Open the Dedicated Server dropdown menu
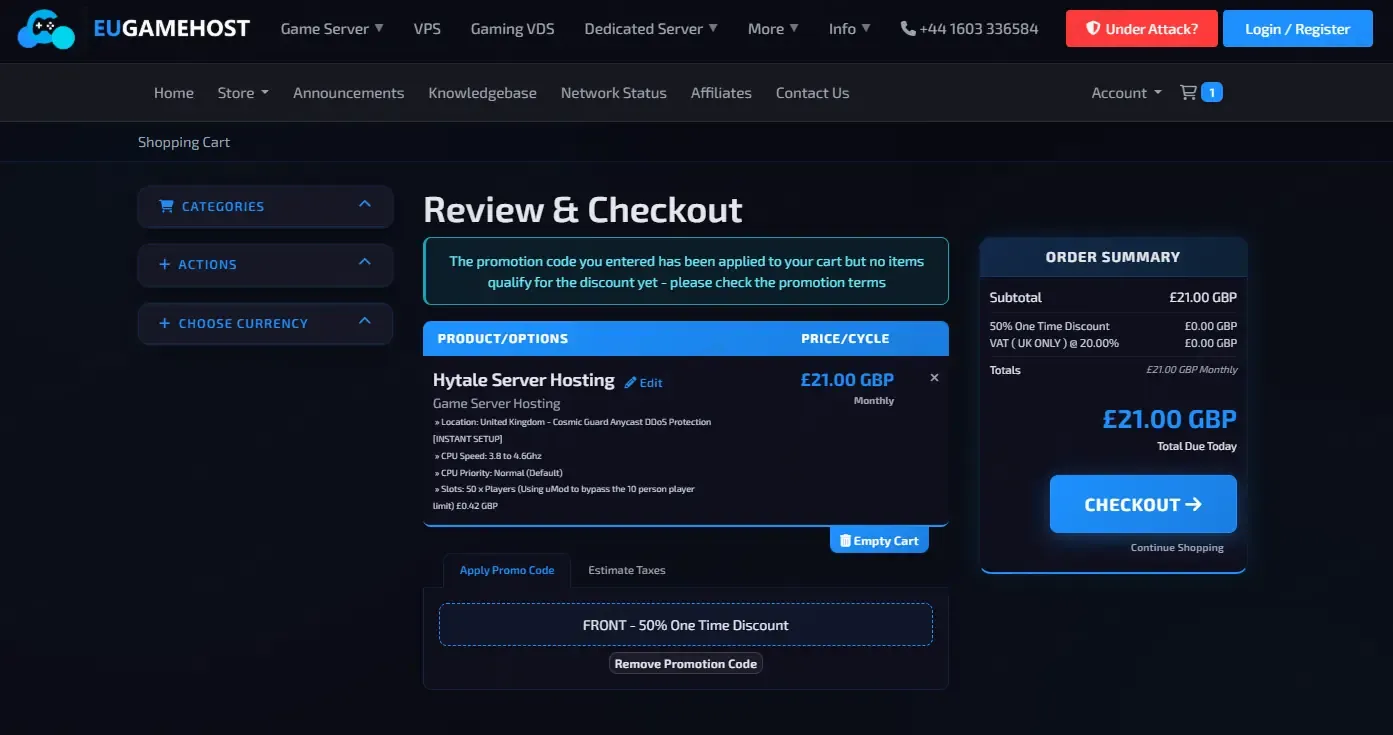The image size is (1393, 735). click(651, 29)
